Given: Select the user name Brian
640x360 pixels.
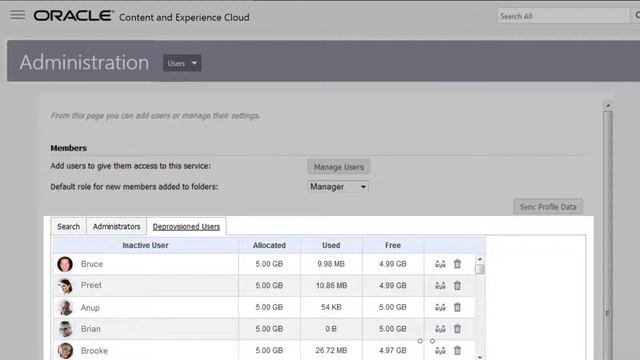Looking at the screenshot, I should coord(91,329).
